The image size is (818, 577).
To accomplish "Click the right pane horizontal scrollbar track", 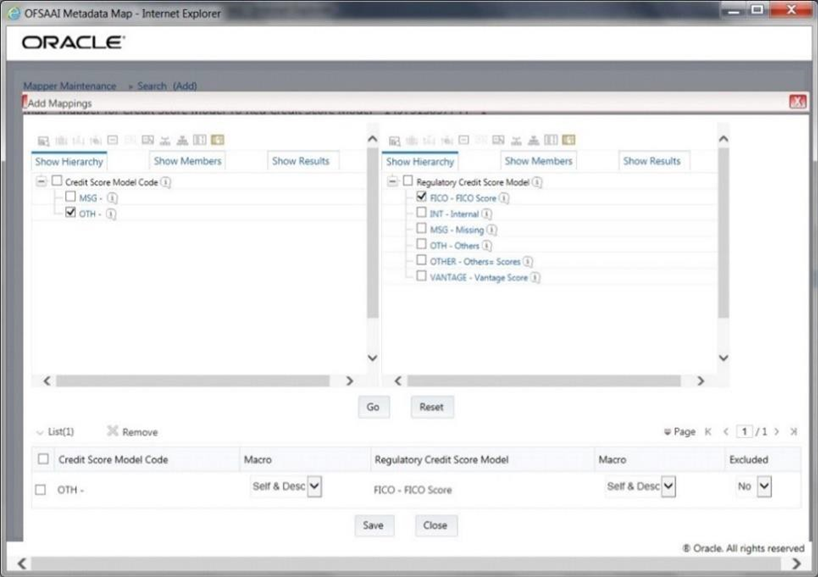I will 544,381.
